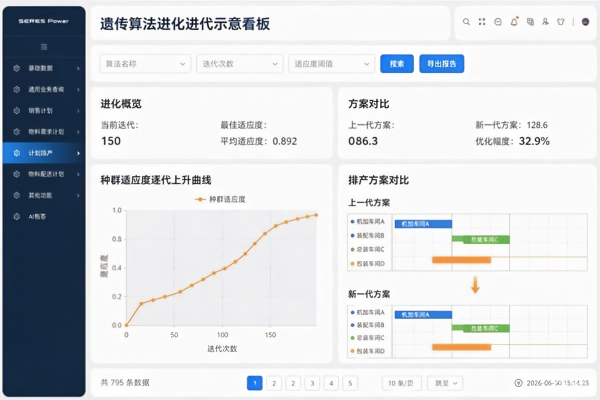Collapse the sidebar with the hamburger icon
Image resolution: width=600 pixels, height=400 pixels.
coord(44,47)
